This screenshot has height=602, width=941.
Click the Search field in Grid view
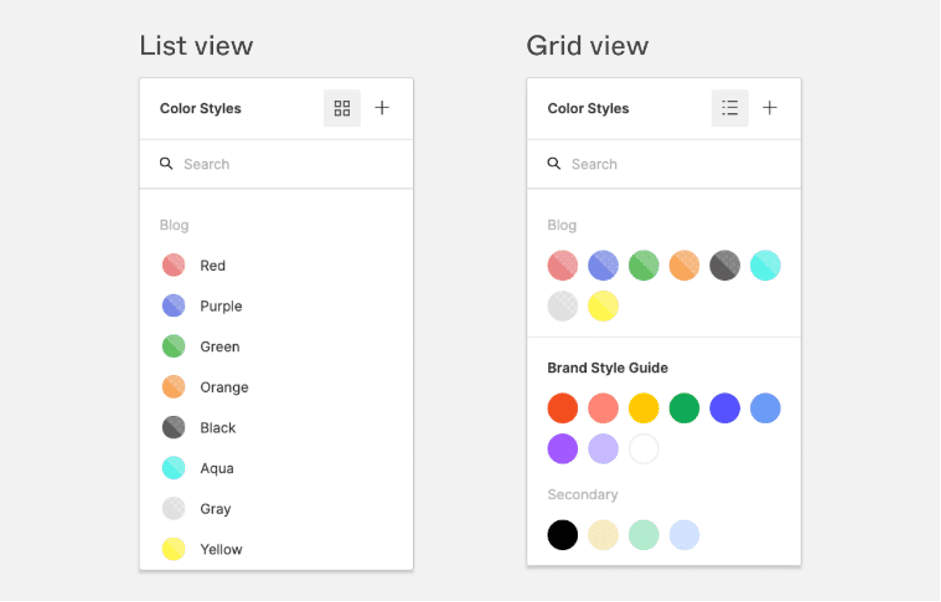tap(630, 163)
